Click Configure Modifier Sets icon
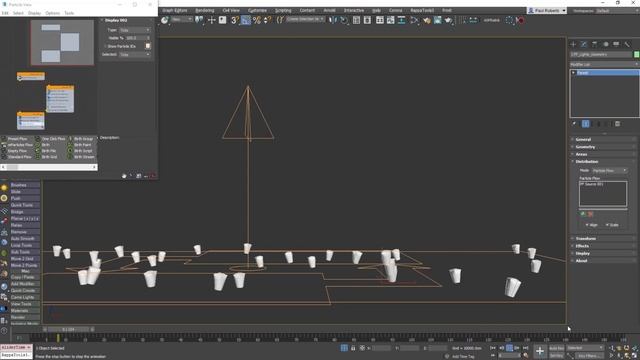Viewport: 640px width, 360px height. point(618,124)
